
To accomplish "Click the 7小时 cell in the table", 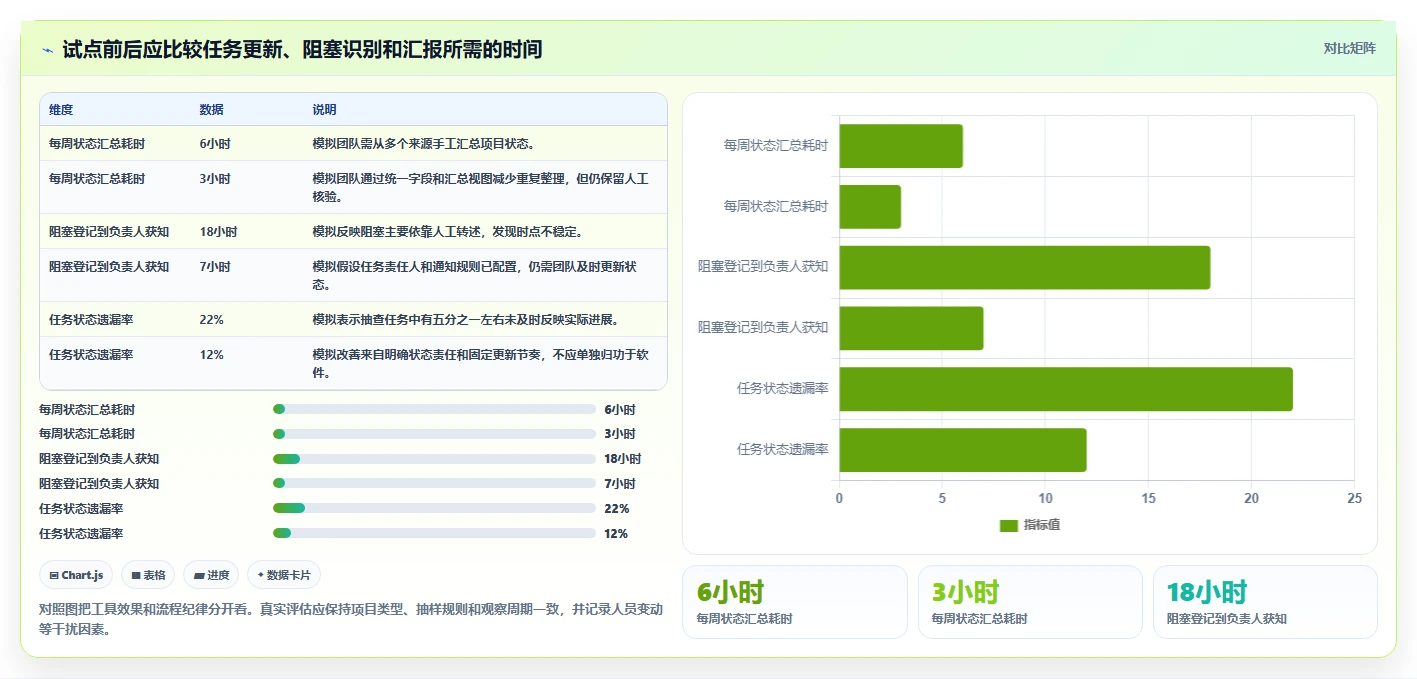I will pos(215,267).
